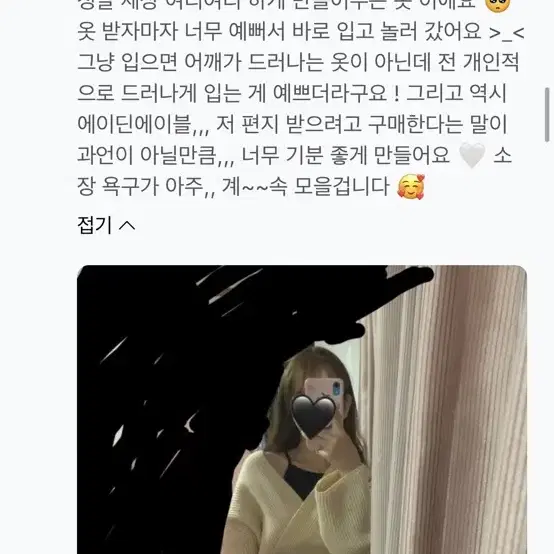
Task: Click the line starting with 그냥 입으면
Action: 299,63
